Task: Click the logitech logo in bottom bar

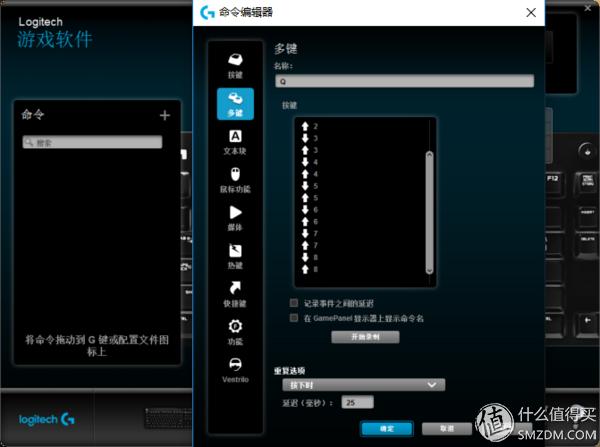Action: pyautogui.click(x=46, y=419)
